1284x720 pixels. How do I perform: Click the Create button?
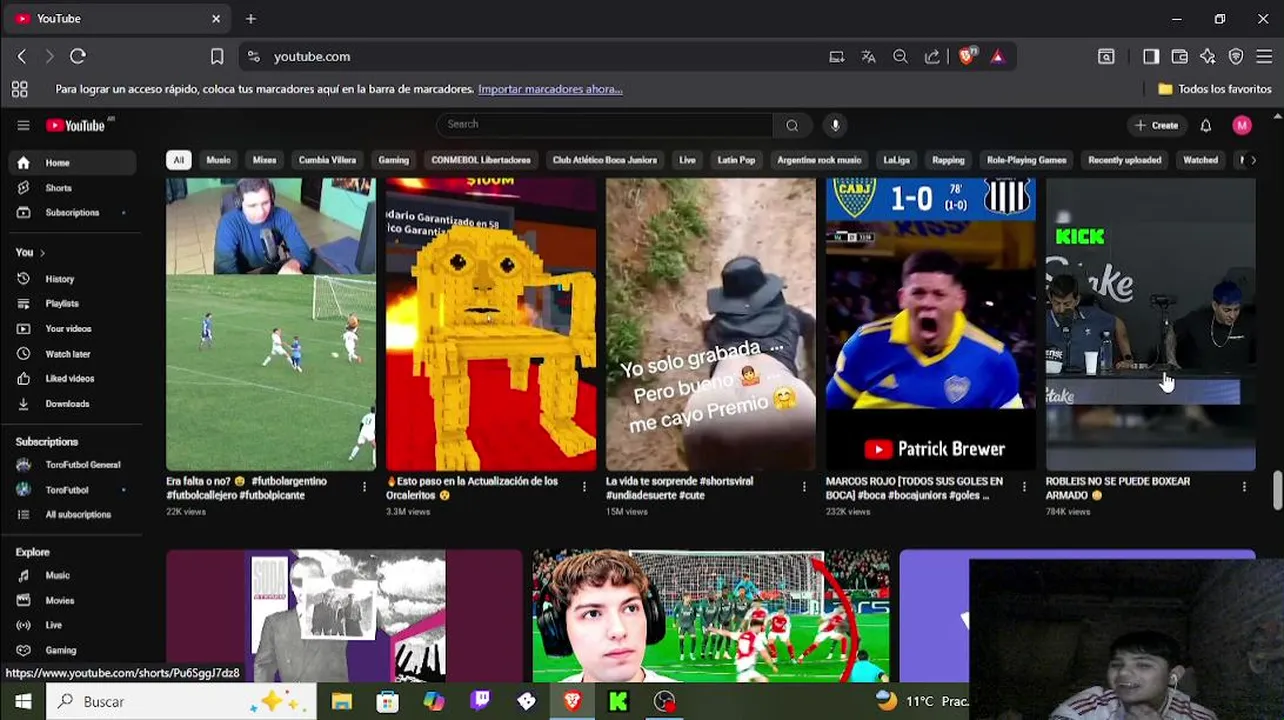[x=1157, y=125]
